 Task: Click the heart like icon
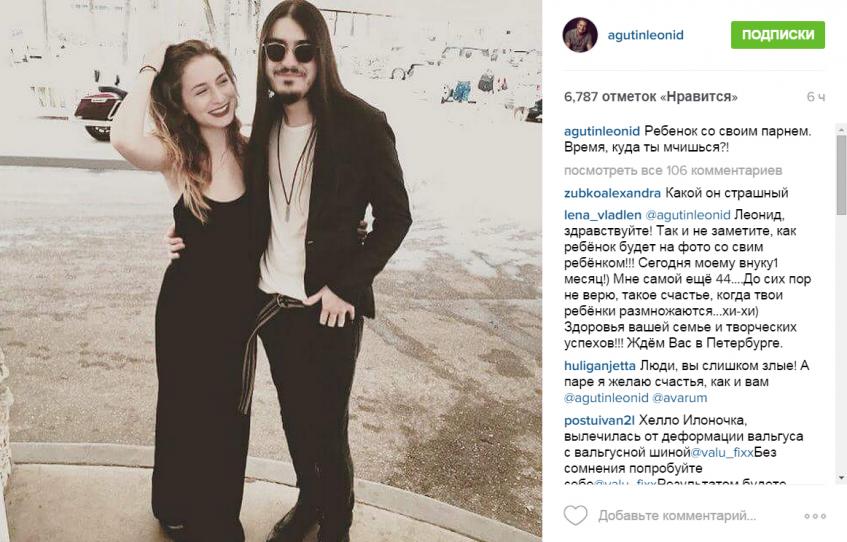tap(575, 515)
